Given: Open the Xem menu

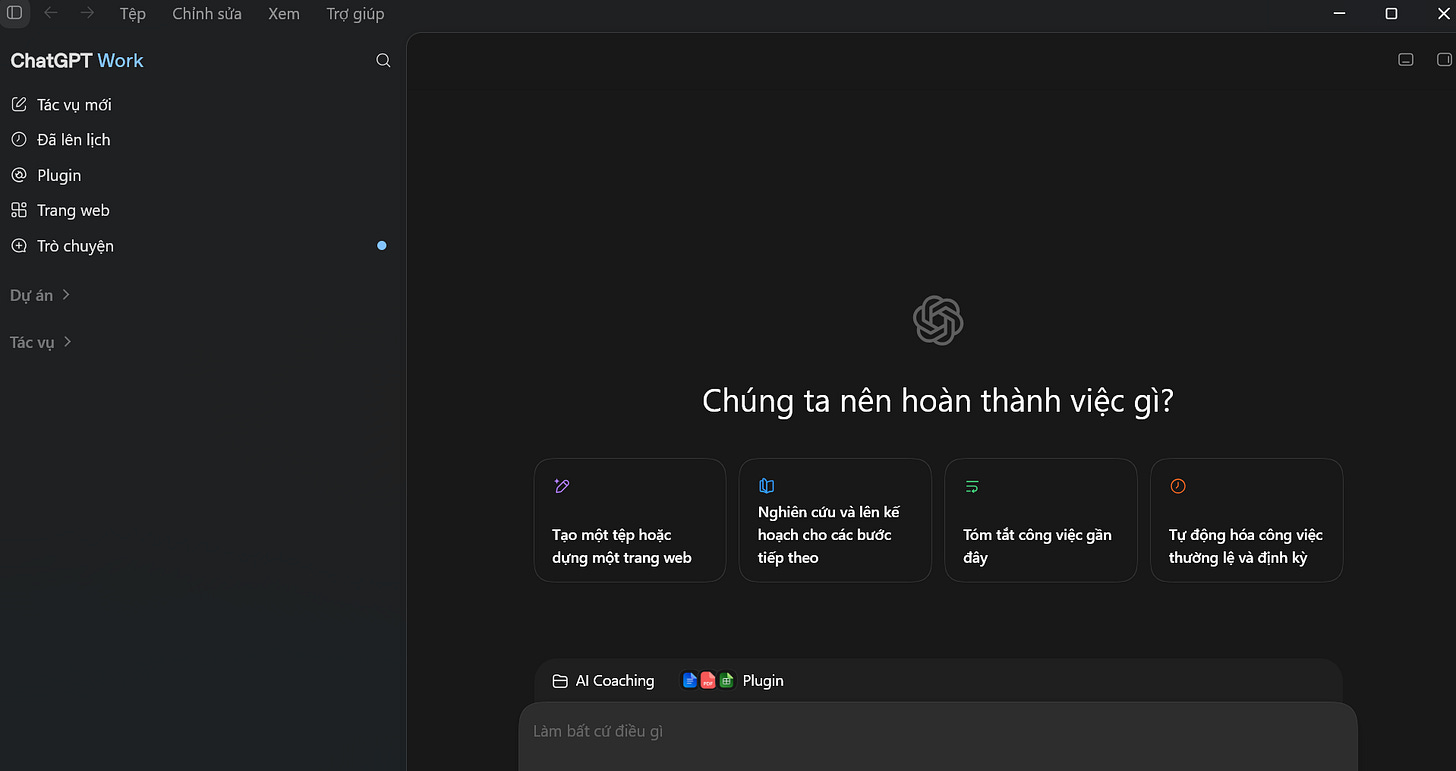Looking at the screenshot, I should pos(284,14).
